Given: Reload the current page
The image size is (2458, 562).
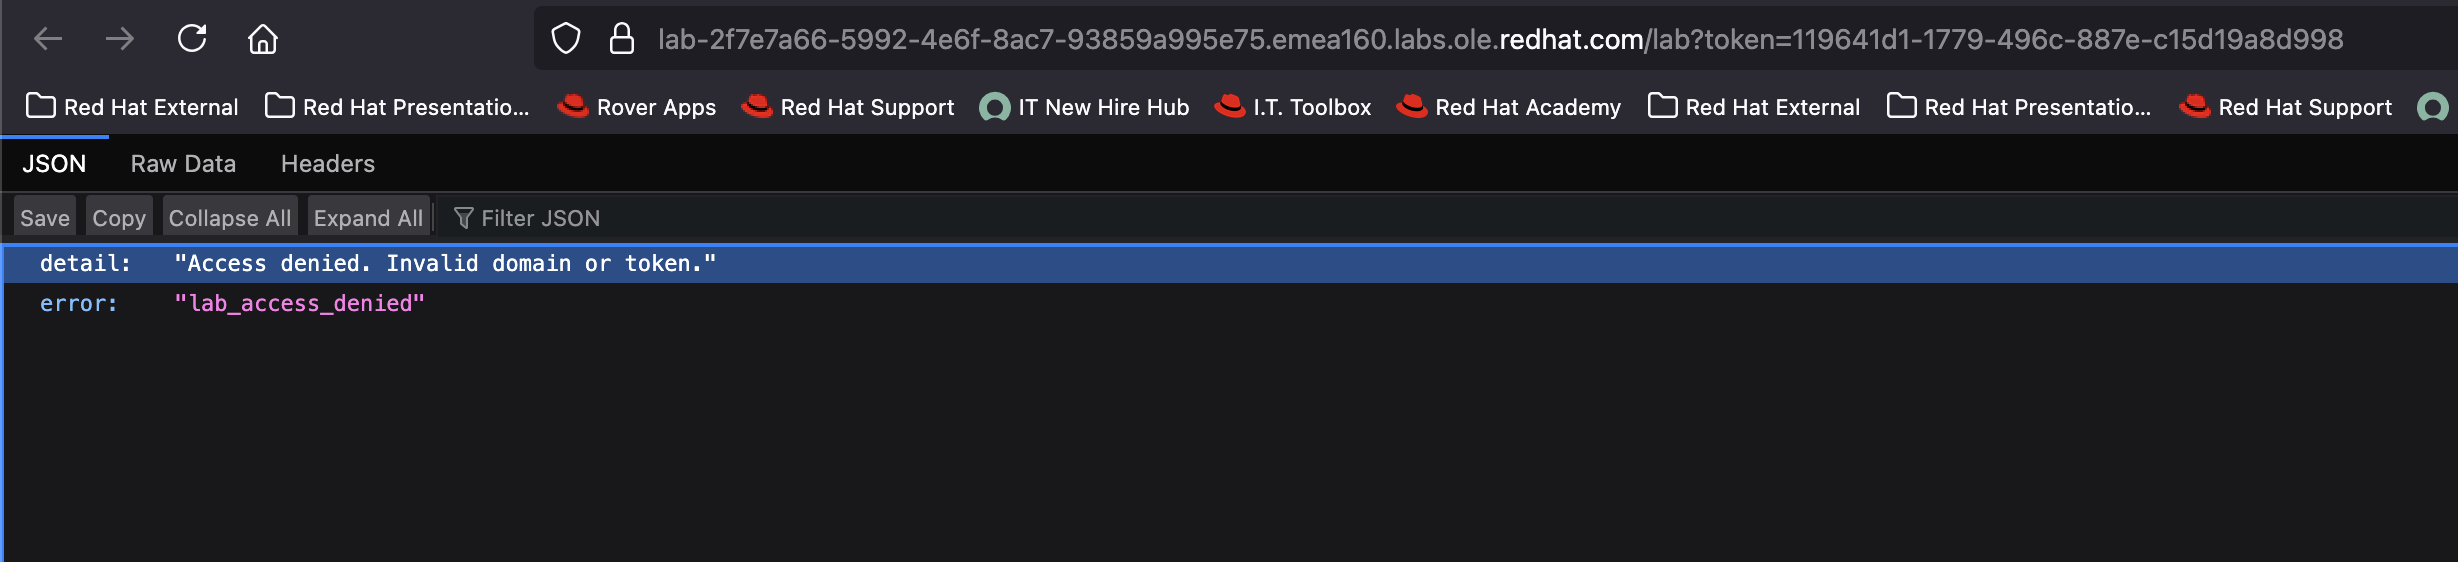Looking at the screenshot, I should [x=192, y=39].
